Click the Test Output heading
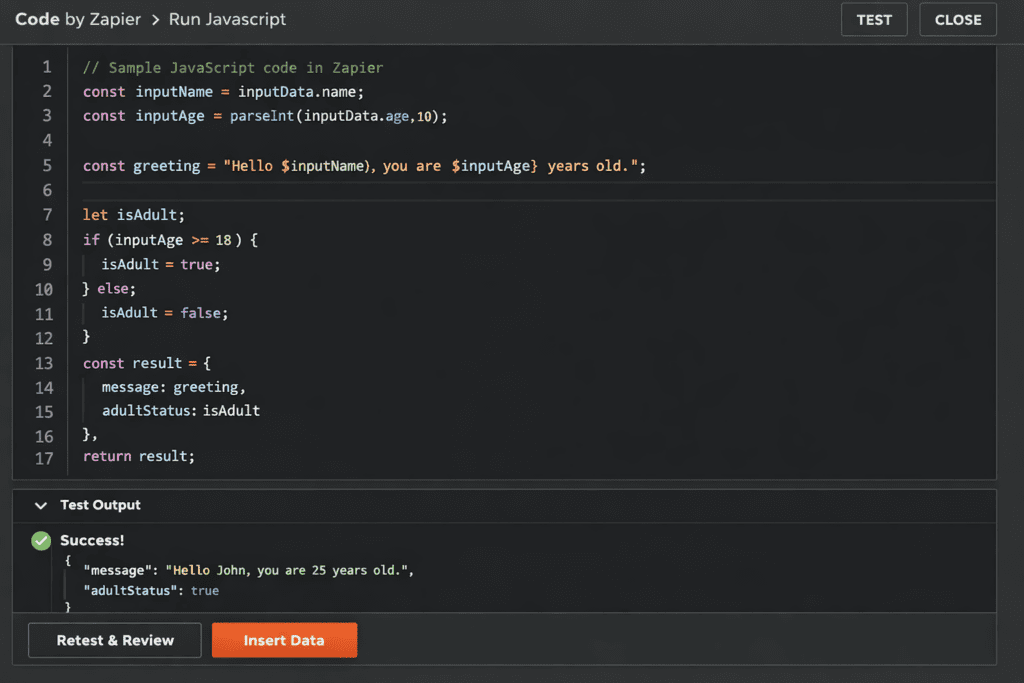 [100, 505]
